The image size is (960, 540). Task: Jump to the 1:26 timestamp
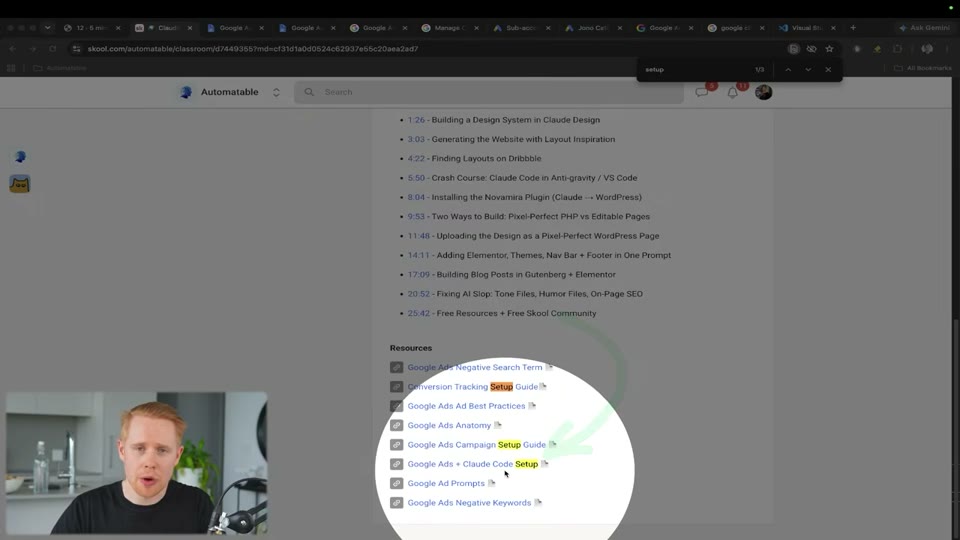[416, 120]
